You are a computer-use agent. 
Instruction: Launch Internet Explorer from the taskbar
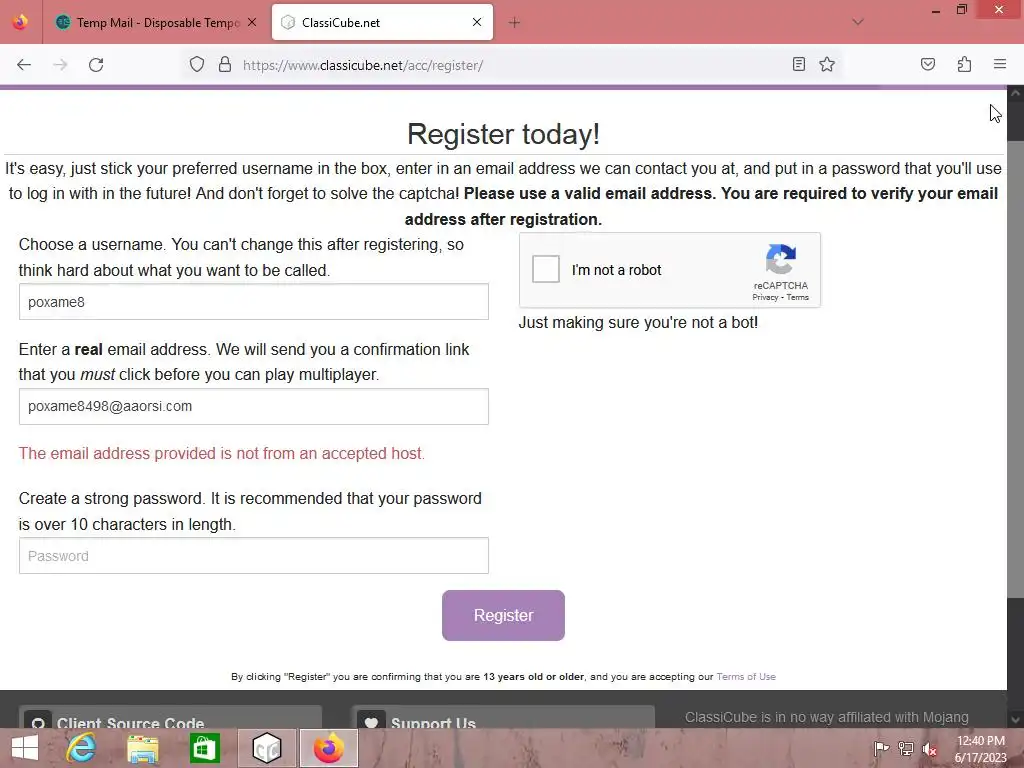pos(81,748)
